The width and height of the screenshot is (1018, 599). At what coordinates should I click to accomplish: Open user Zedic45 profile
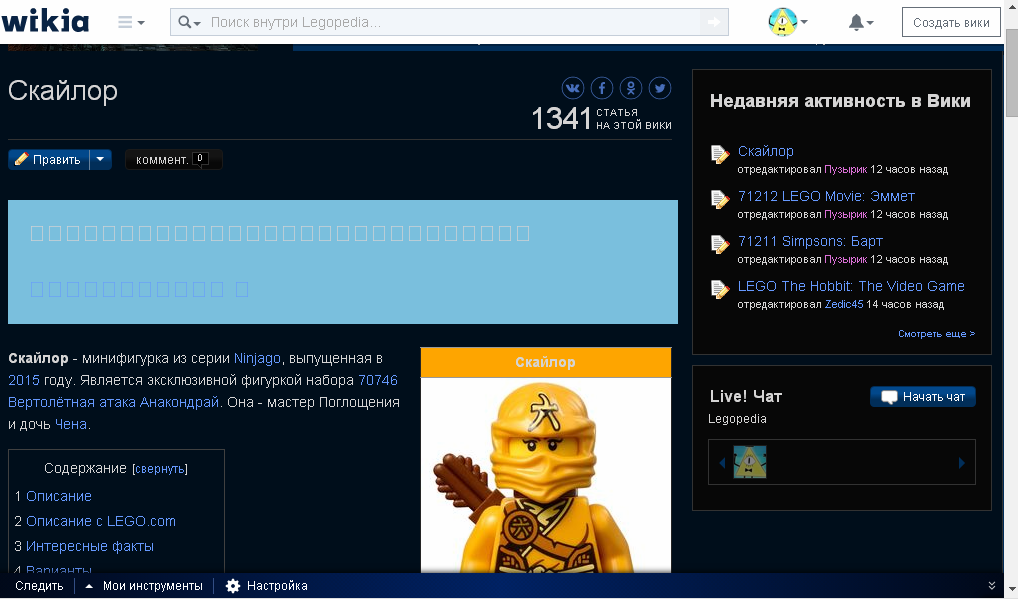(x=844, y=304)
